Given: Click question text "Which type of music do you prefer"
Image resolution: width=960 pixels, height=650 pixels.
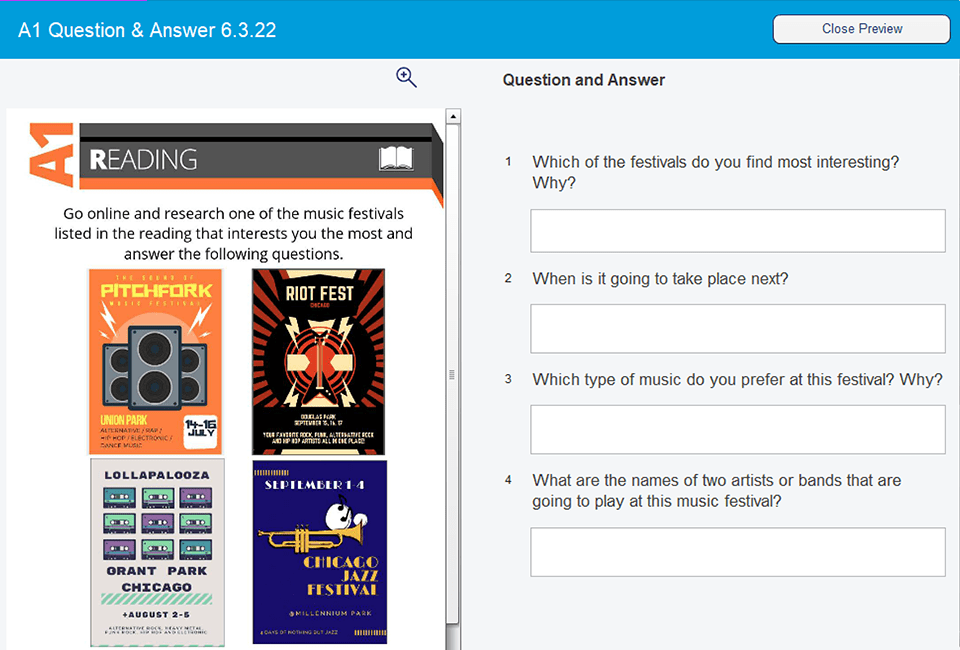Looking at the screenshot, I should coord(659,379).
